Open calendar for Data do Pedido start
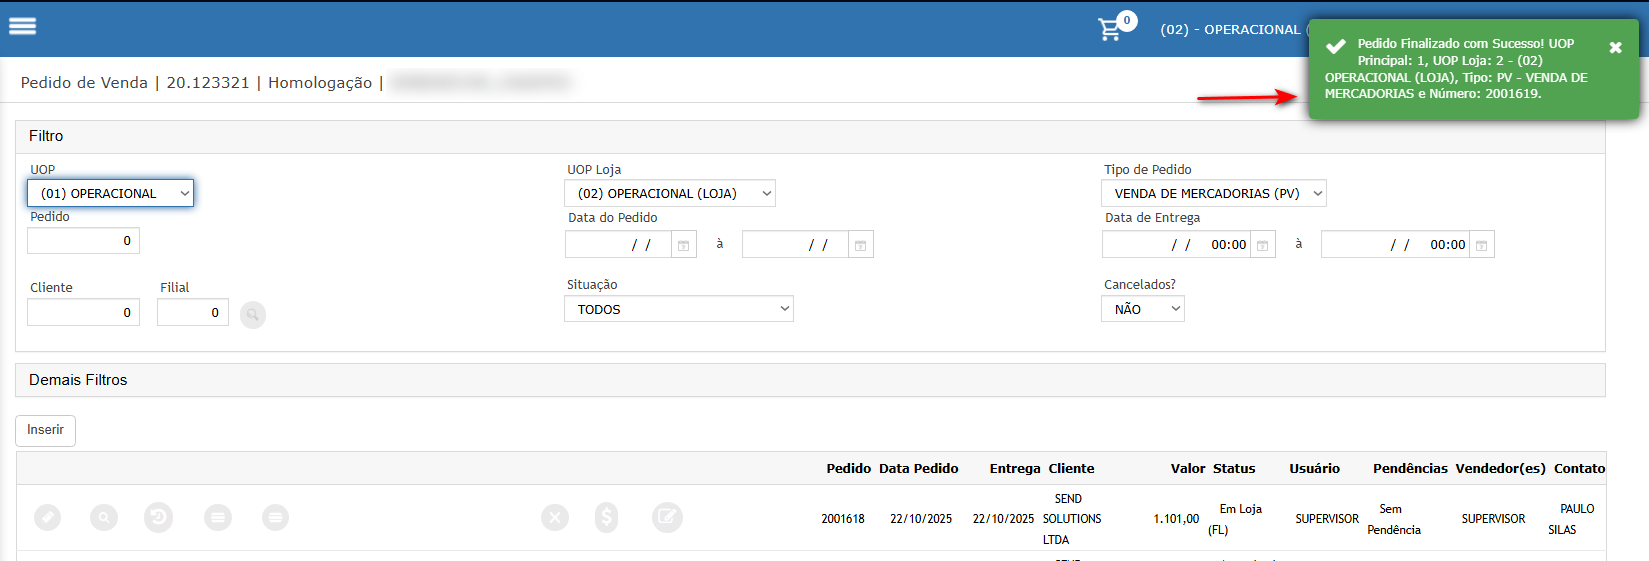Screen dimensions: 1649x561 (x=684, y=245)
